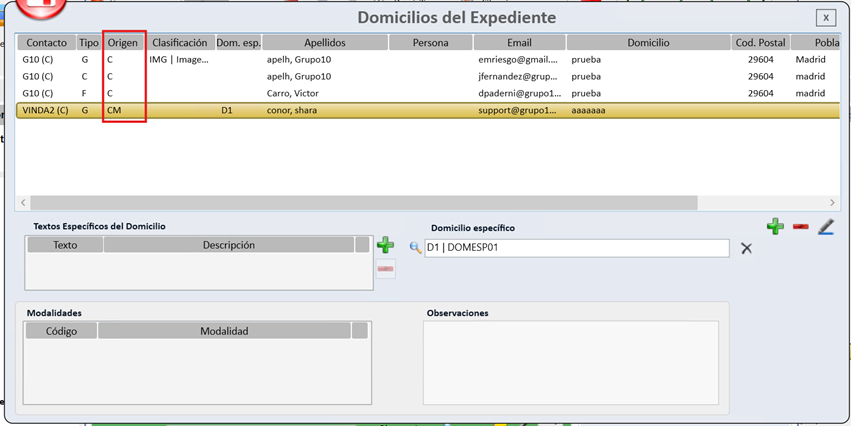Add new address with top-right green plus
The image size is (851, 426).
click(776, 226)
